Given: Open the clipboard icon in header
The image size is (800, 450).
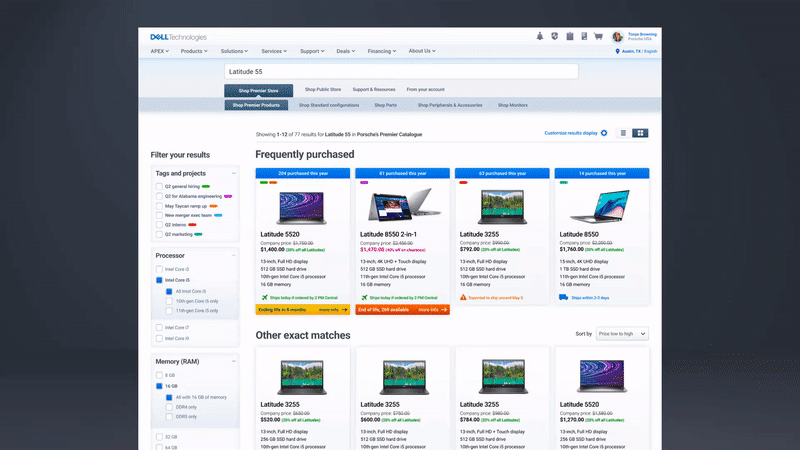Looking at the screenshot, I should [570, 36].
